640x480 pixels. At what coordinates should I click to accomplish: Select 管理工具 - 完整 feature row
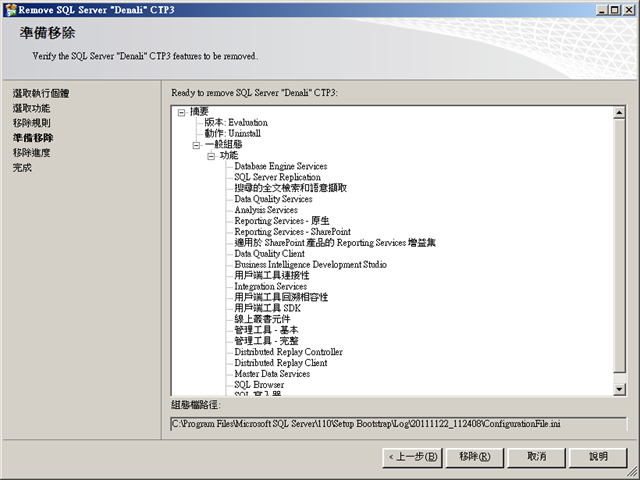(x=266, y=341)
